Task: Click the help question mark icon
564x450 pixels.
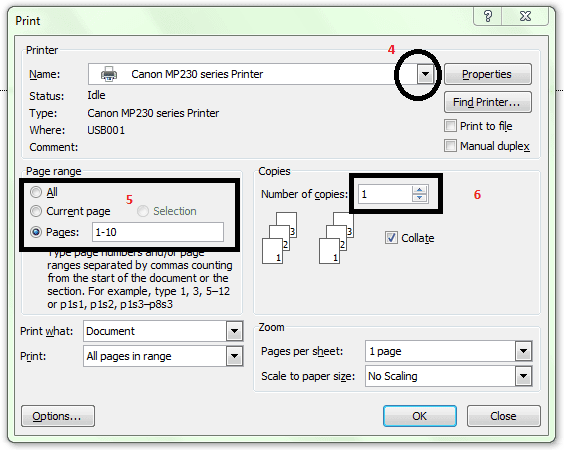Action: pos(488,16)
